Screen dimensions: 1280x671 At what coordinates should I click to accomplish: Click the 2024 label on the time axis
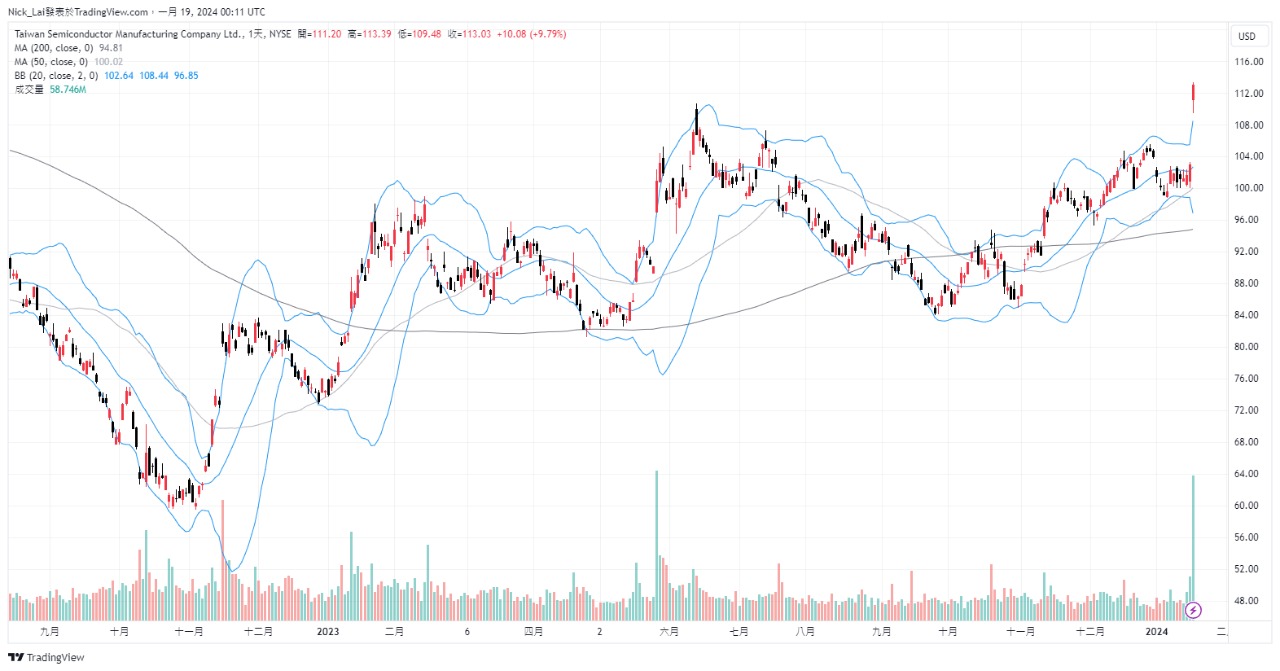(1157, 631)
